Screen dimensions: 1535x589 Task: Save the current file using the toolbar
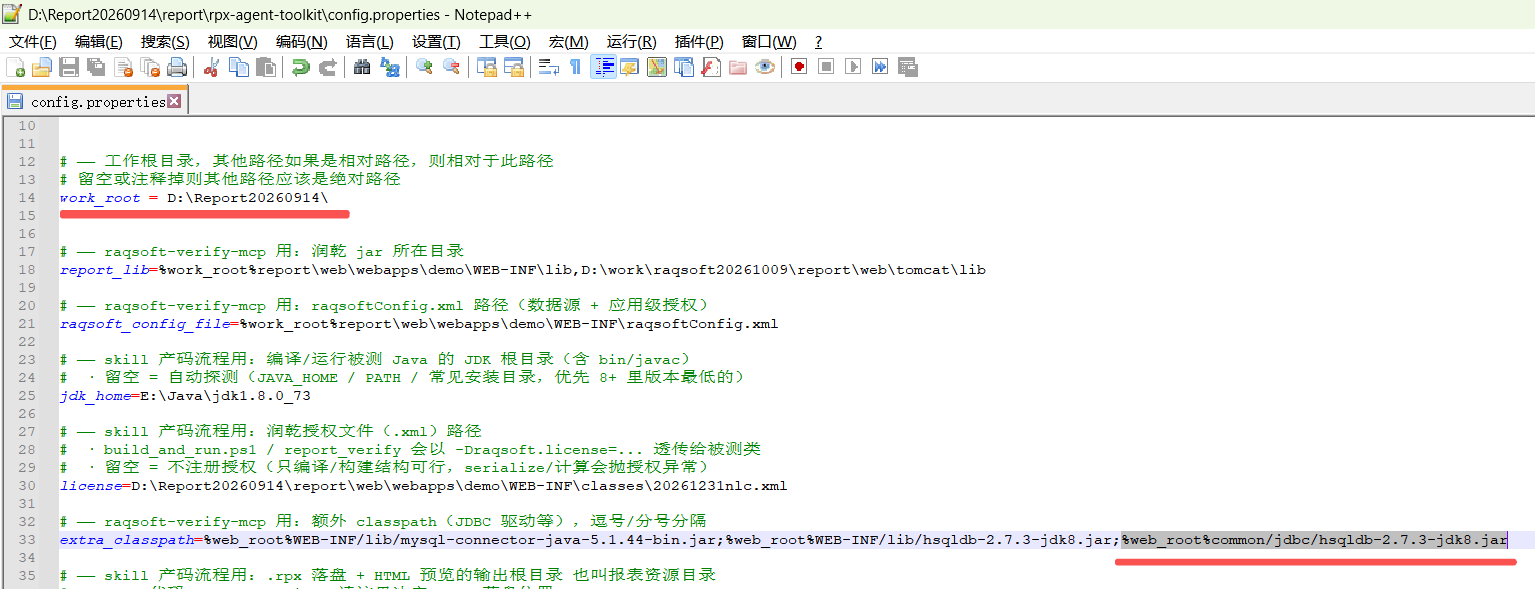[69, 67]
